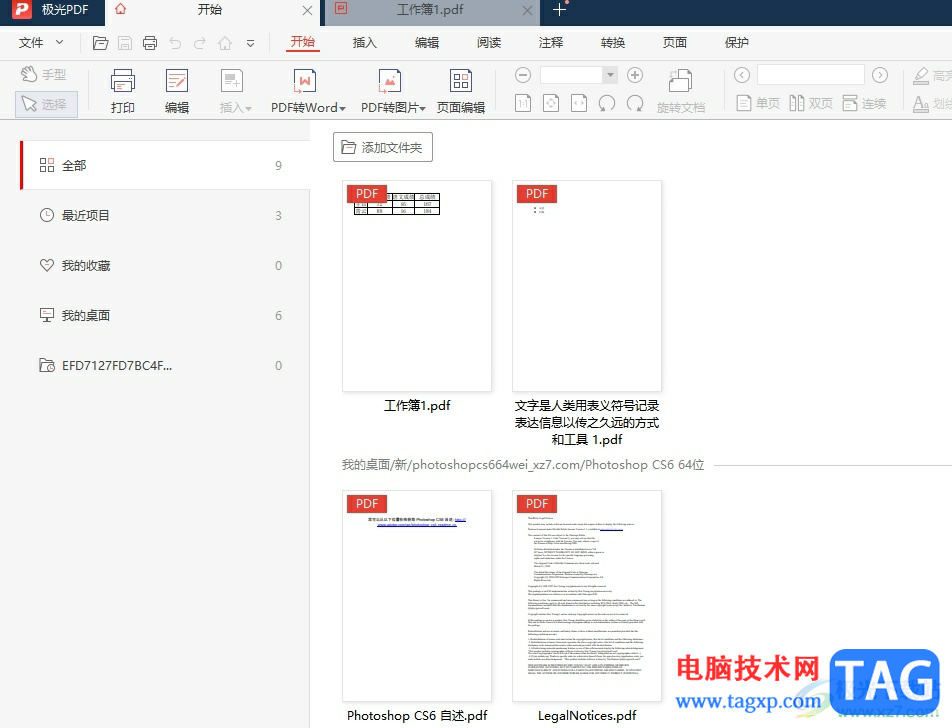Viewport: 952px width, 728px height.
Task: Close the 工作簿1.pdf tab
Action: click(527, 10)
